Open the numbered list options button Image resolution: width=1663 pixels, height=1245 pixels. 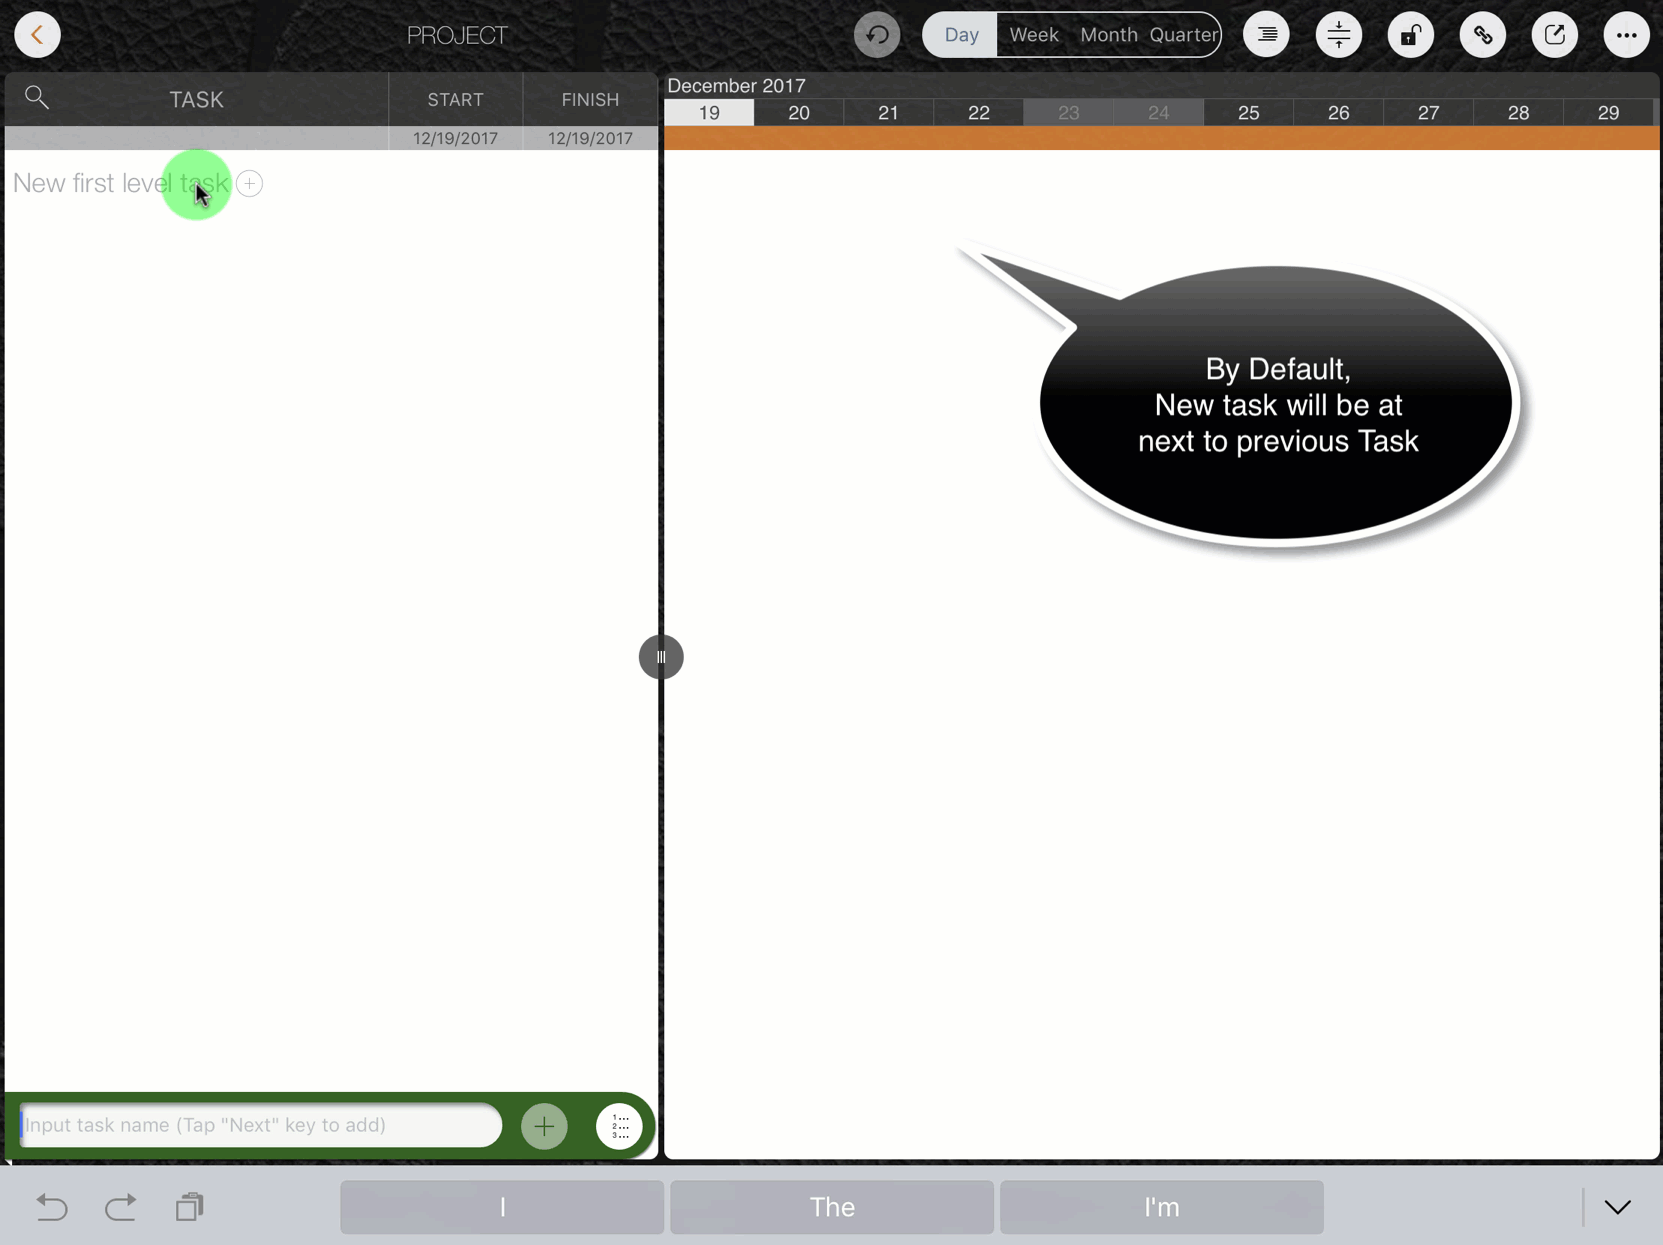(x=619, y=1126)
